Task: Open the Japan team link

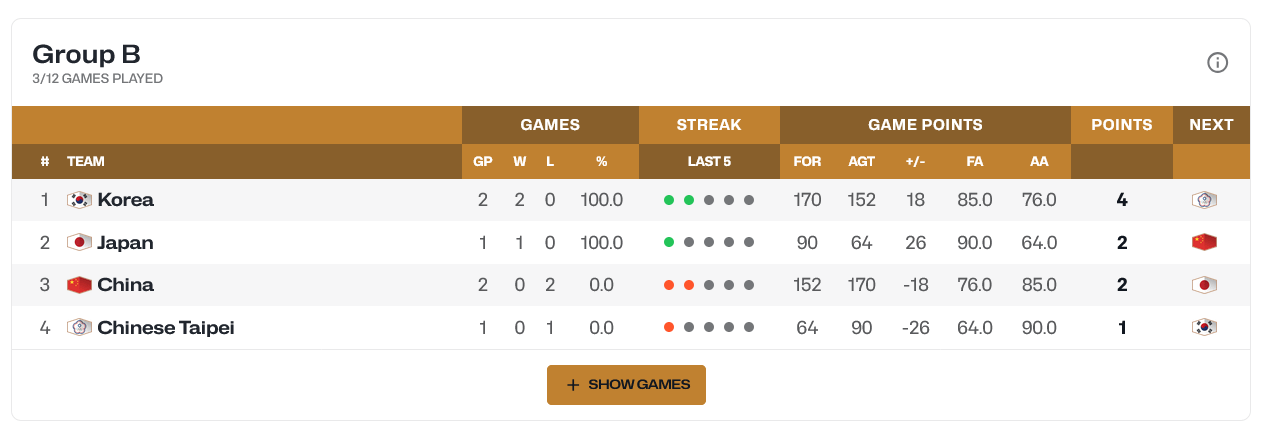Action: 125,243
